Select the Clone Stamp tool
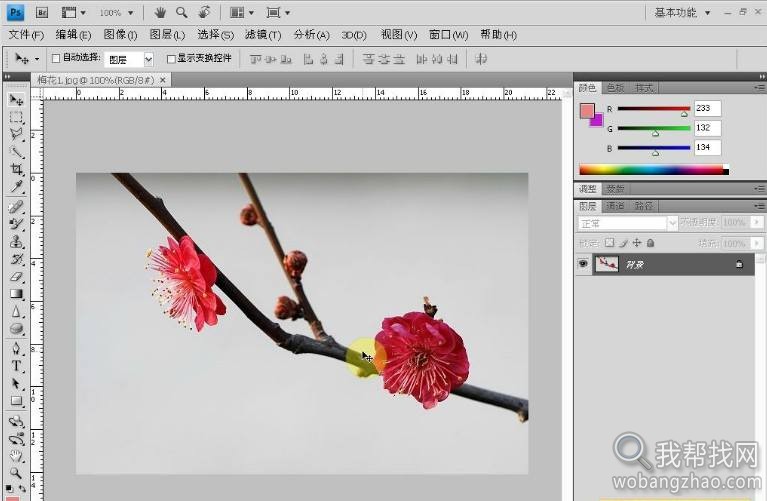The height and width of the screenshot is (501, 767). [x=16, y=242]
